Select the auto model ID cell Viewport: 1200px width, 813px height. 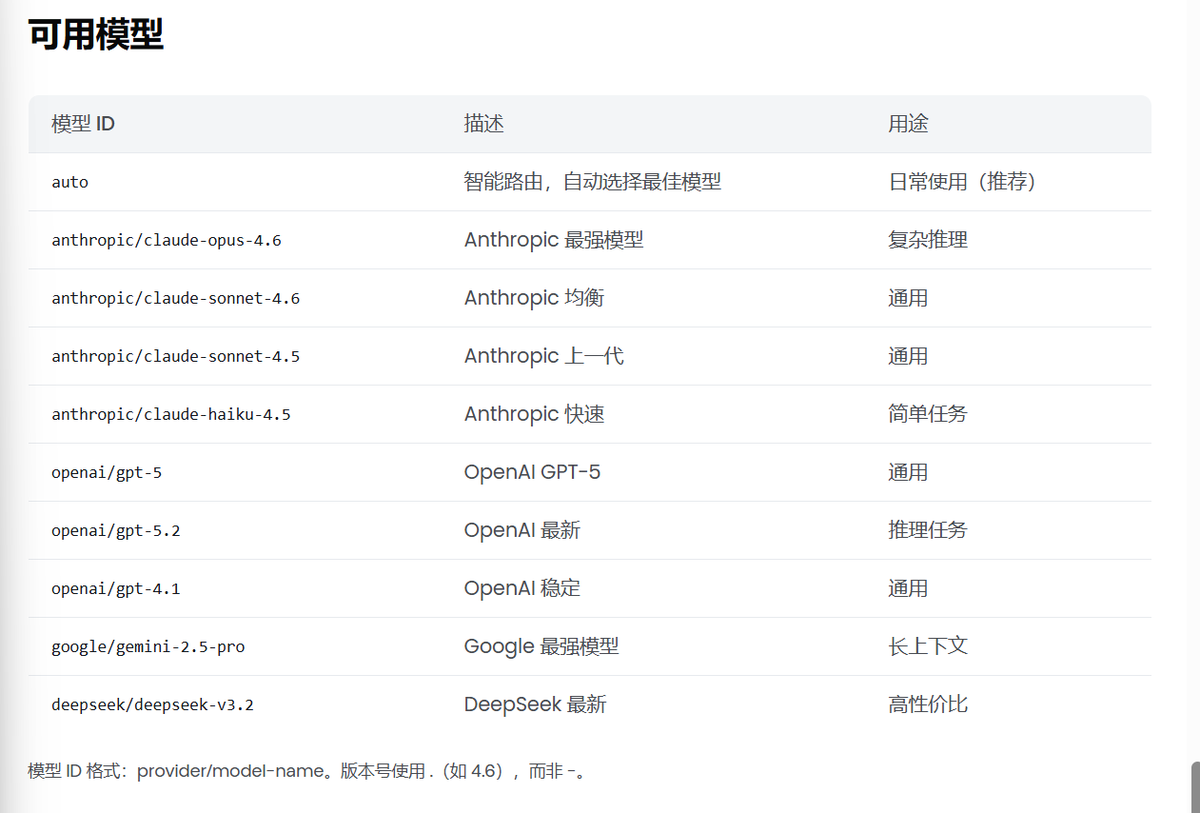pos(70,182)
